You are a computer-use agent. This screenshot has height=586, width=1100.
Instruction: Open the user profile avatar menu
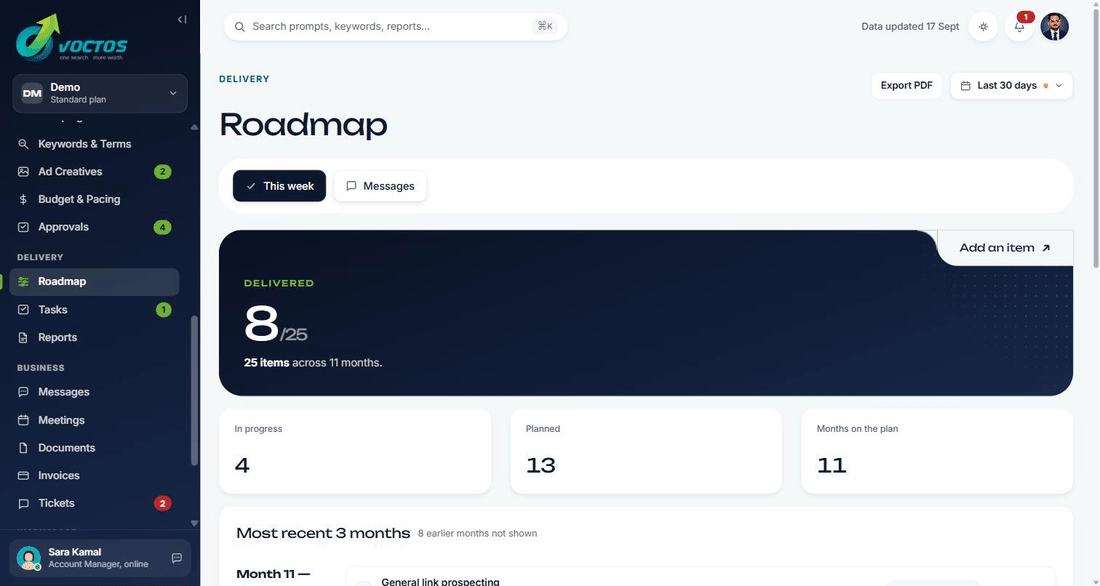pos(1054,27)
